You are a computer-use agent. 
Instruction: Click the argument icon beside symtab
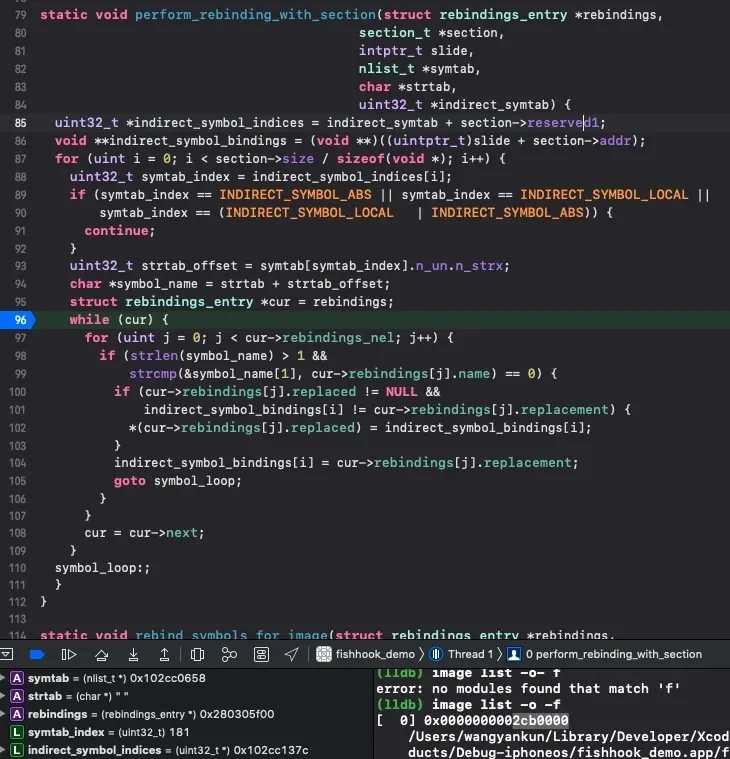point(17,678)
